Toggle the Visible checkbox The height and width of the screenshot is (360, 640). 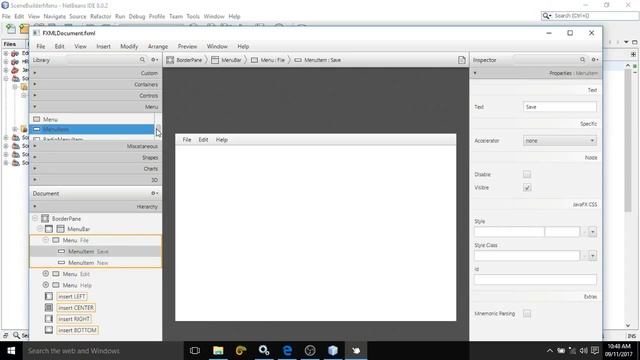(527, 188)
